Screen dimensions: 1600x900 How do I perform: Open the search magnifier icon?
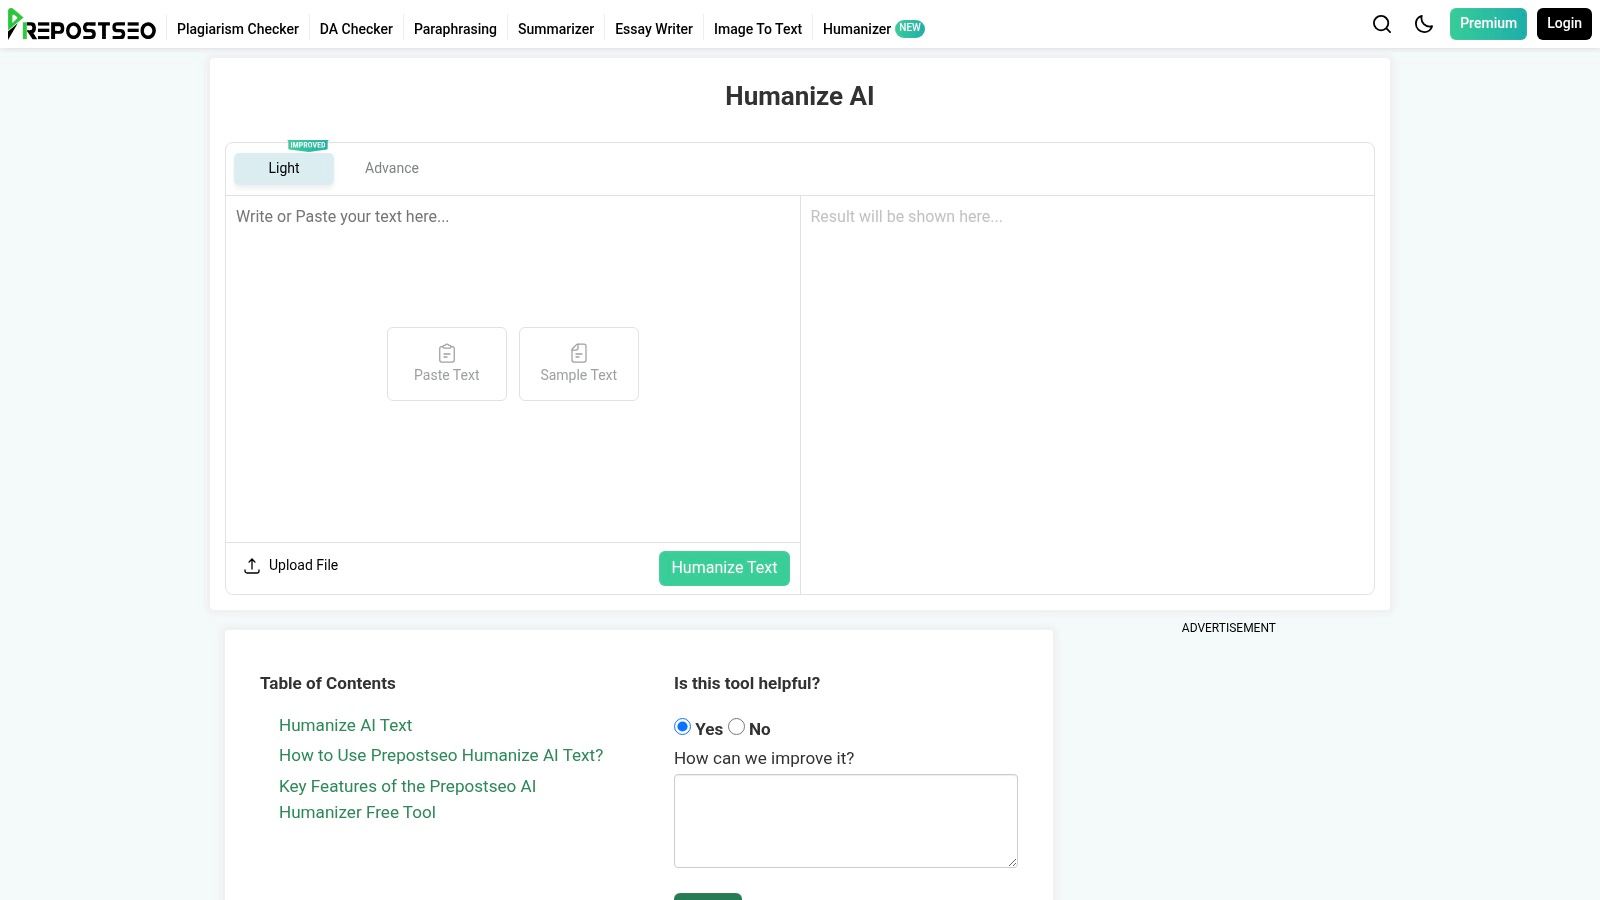[1382, 24]
